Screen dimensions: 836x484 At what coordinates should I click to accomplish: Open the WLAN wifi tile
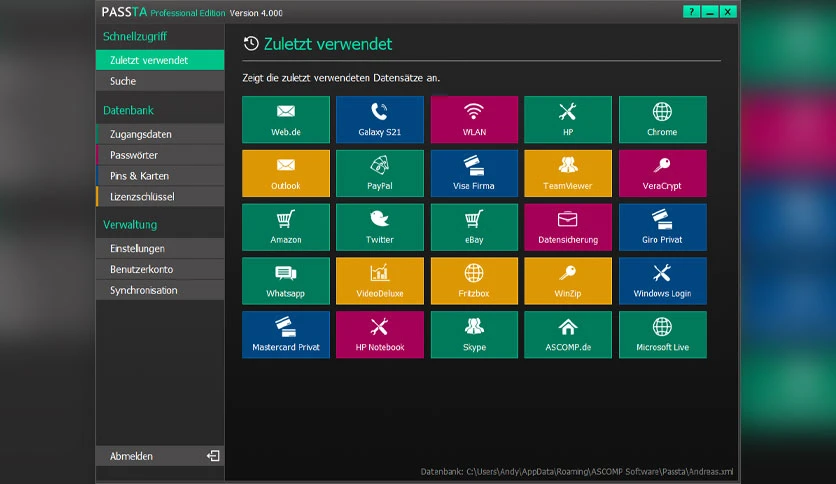474,119
